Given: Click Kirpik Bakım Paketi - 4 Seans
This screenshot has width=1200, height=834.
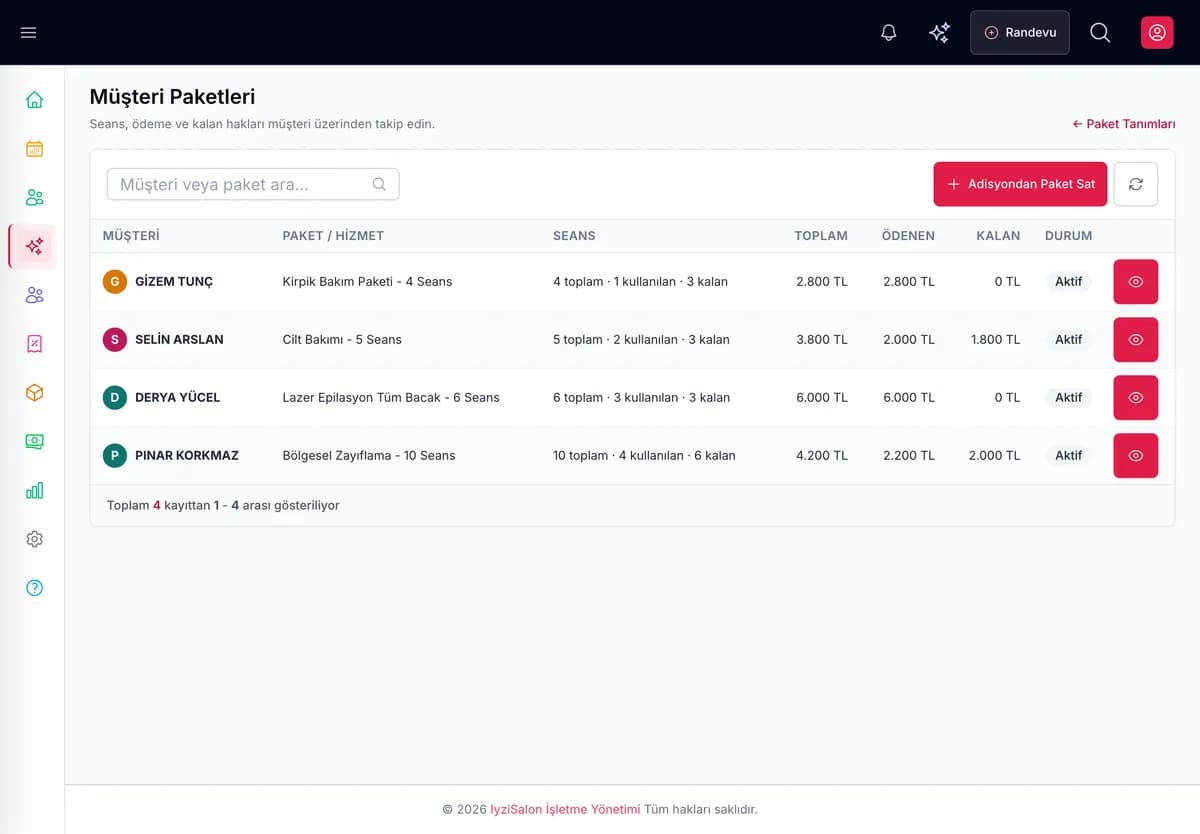Looking at the screenshot, I should [x=368, y=282].
